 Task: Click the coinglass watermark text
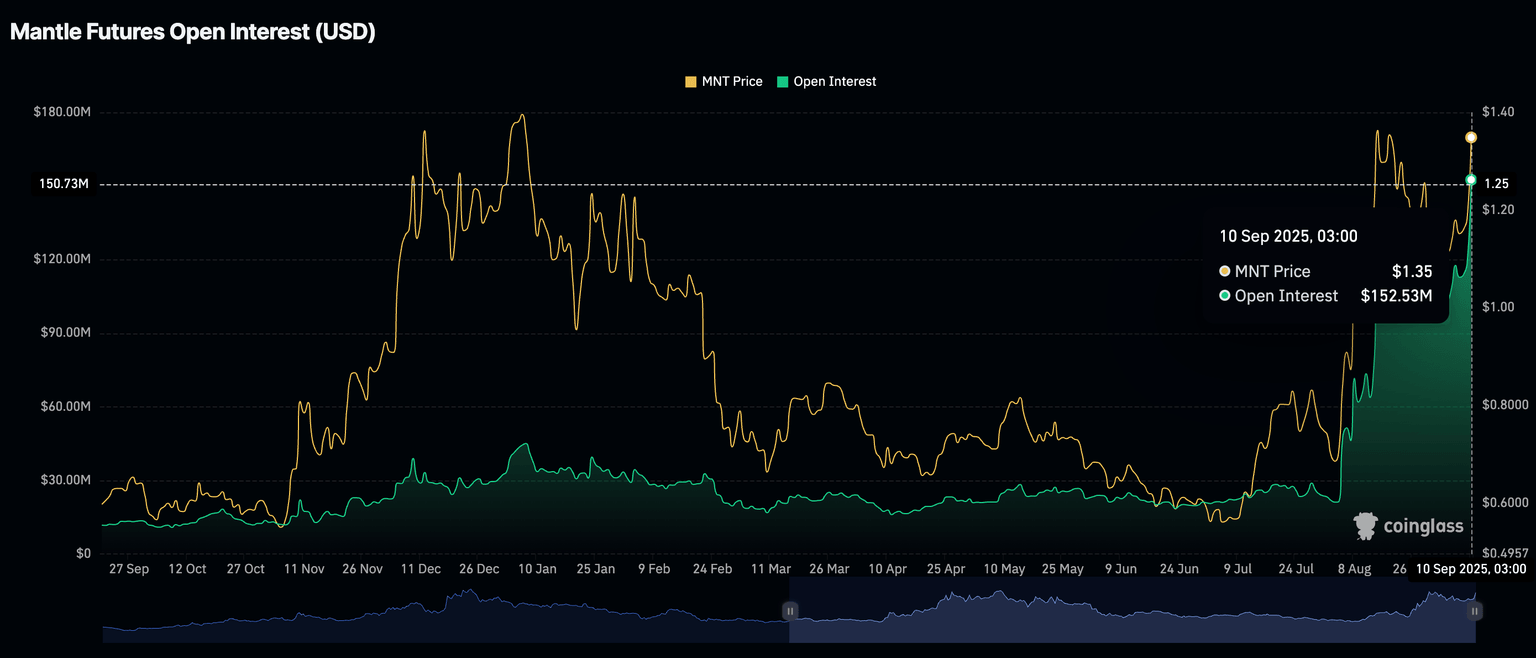click(x=1423, y=527)
